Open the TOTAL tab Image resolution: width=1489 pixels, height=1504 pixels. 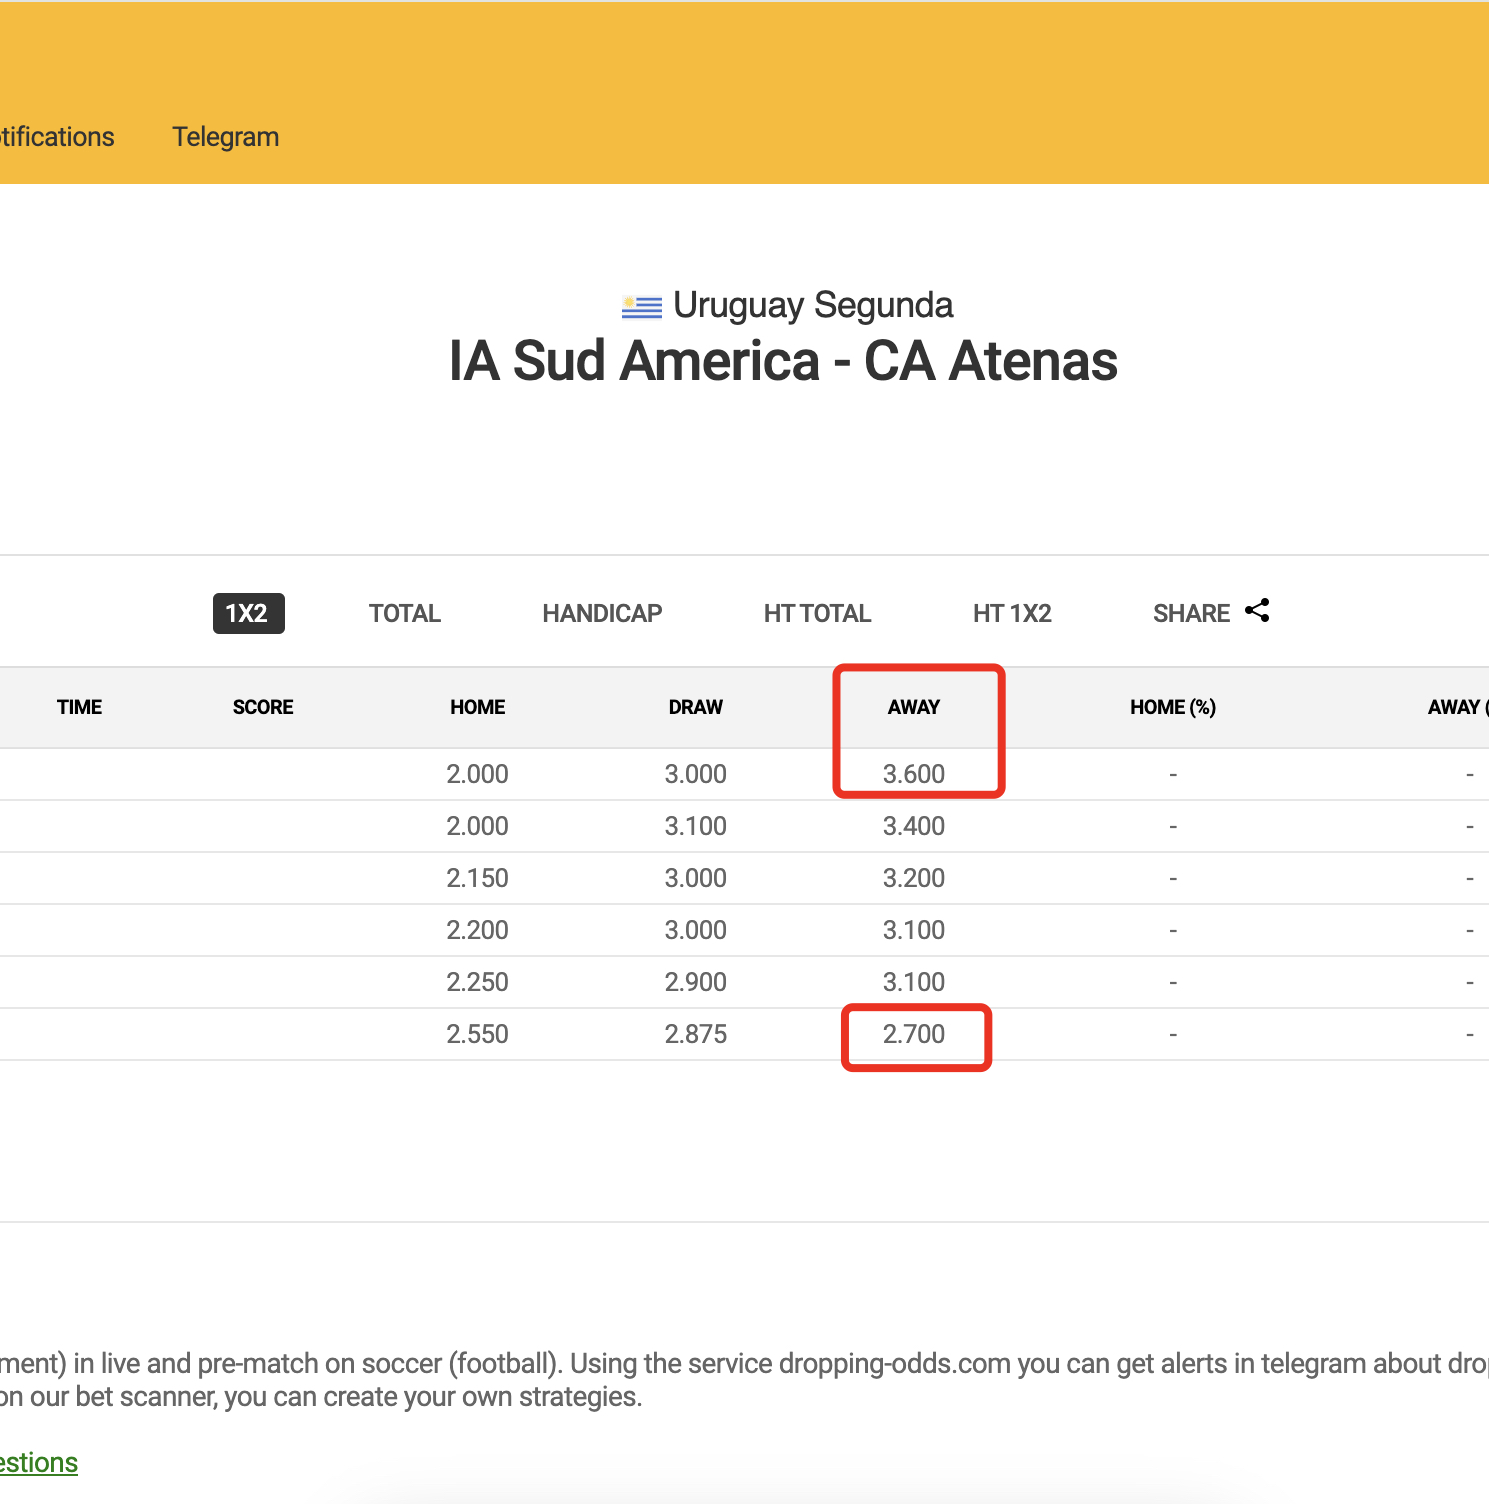click(405, 613)
